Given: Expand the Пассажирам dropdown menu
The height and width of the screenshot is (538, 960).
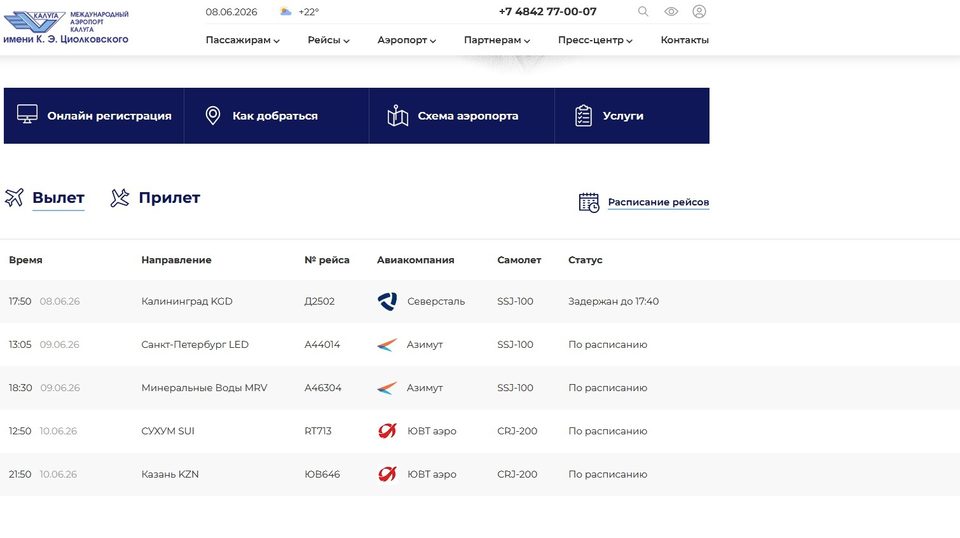Looking at the screenshot, I should coord(242,40).
